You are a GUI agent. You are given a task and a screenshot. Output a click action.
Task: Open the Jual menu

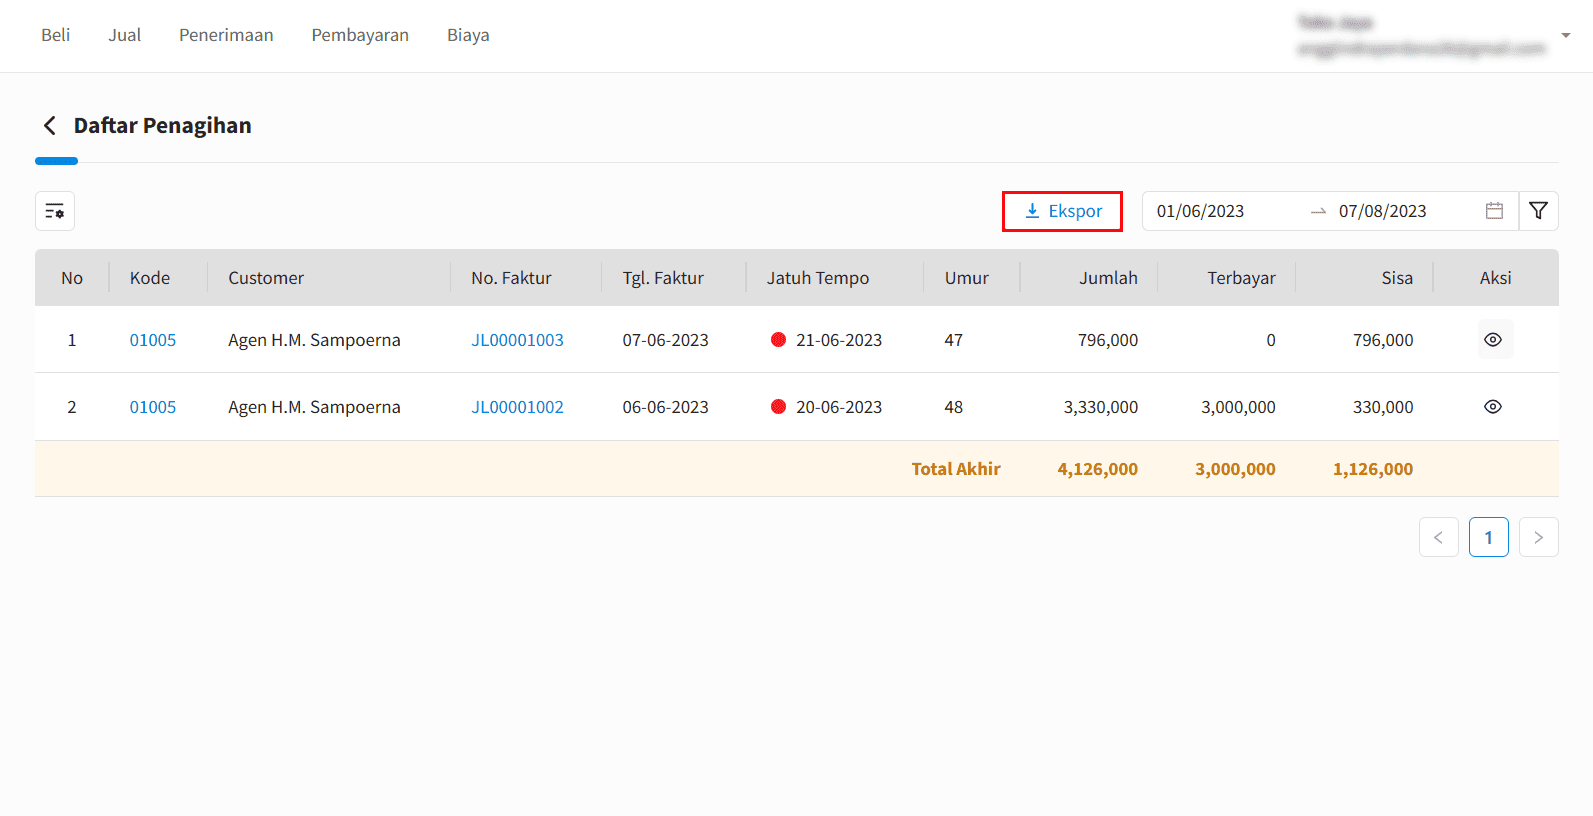point(125,35)
